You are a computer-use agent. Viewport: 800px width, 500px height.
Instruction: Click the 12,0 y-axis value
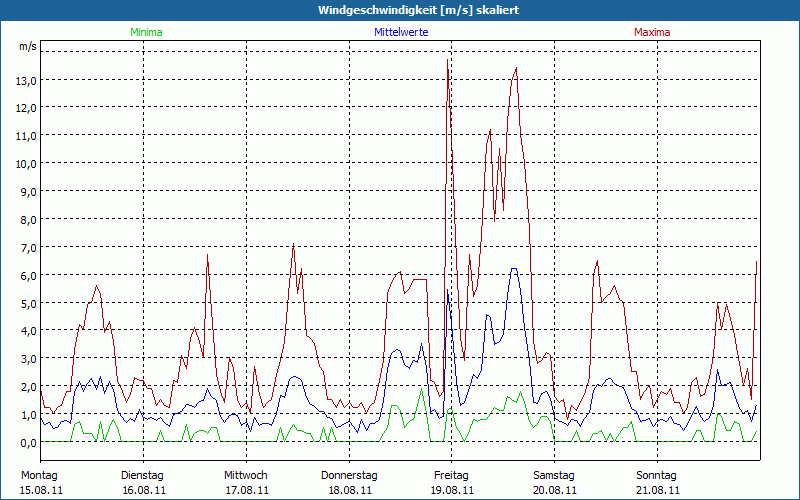pos(28,108)
